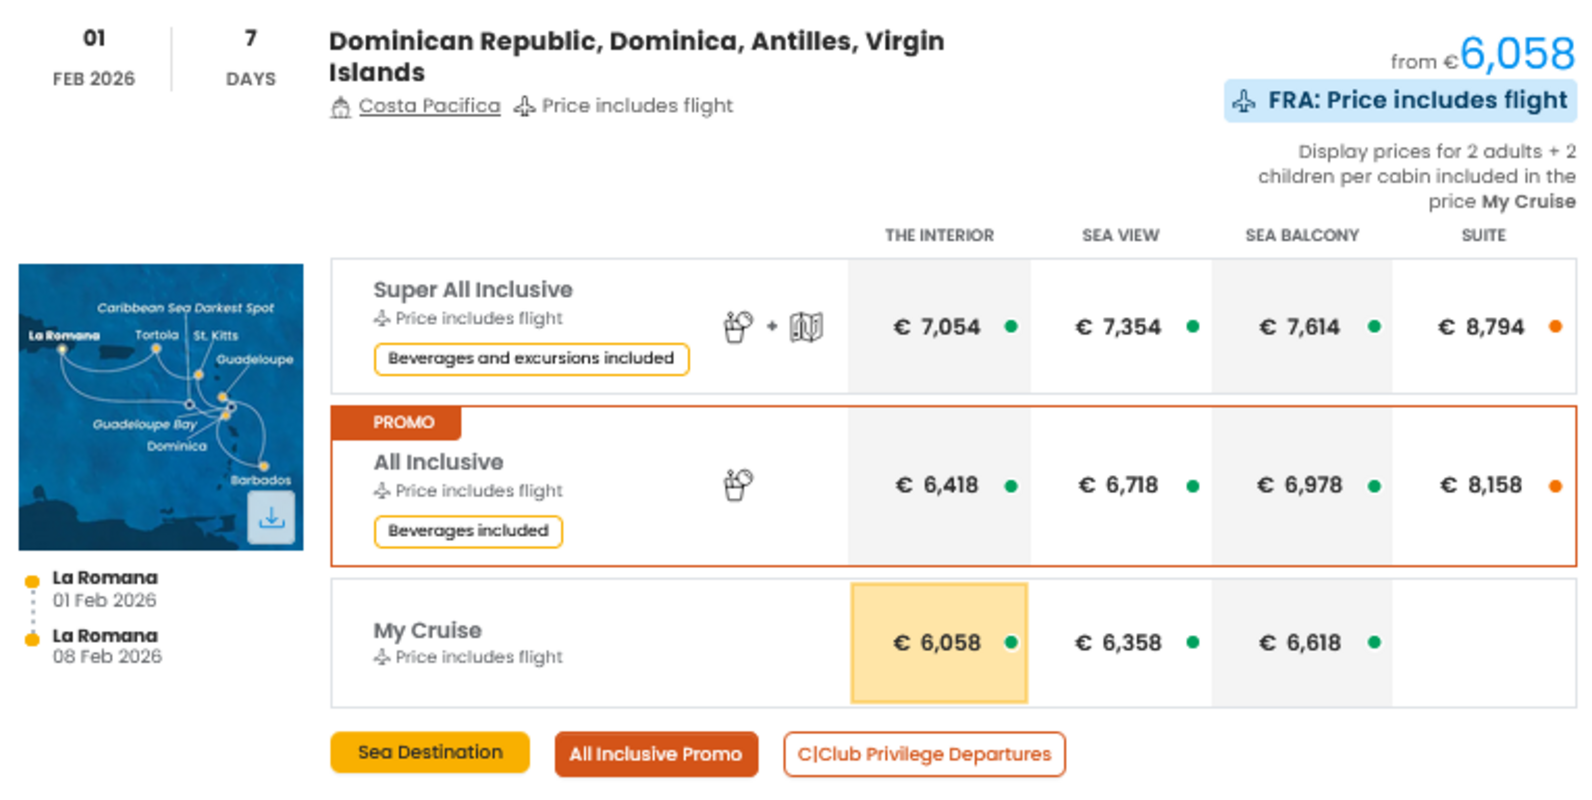Pick the All Inclusive suite at €8,158
Image resolution: width=1592 pixels, height=800 pixels.
[x=1481, y=485]
